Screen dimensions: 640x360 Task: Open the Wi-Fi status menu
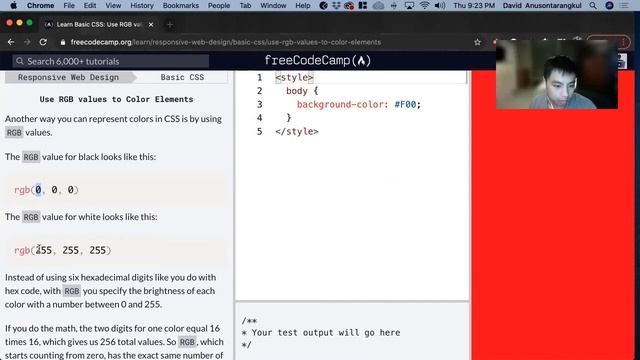424,5
